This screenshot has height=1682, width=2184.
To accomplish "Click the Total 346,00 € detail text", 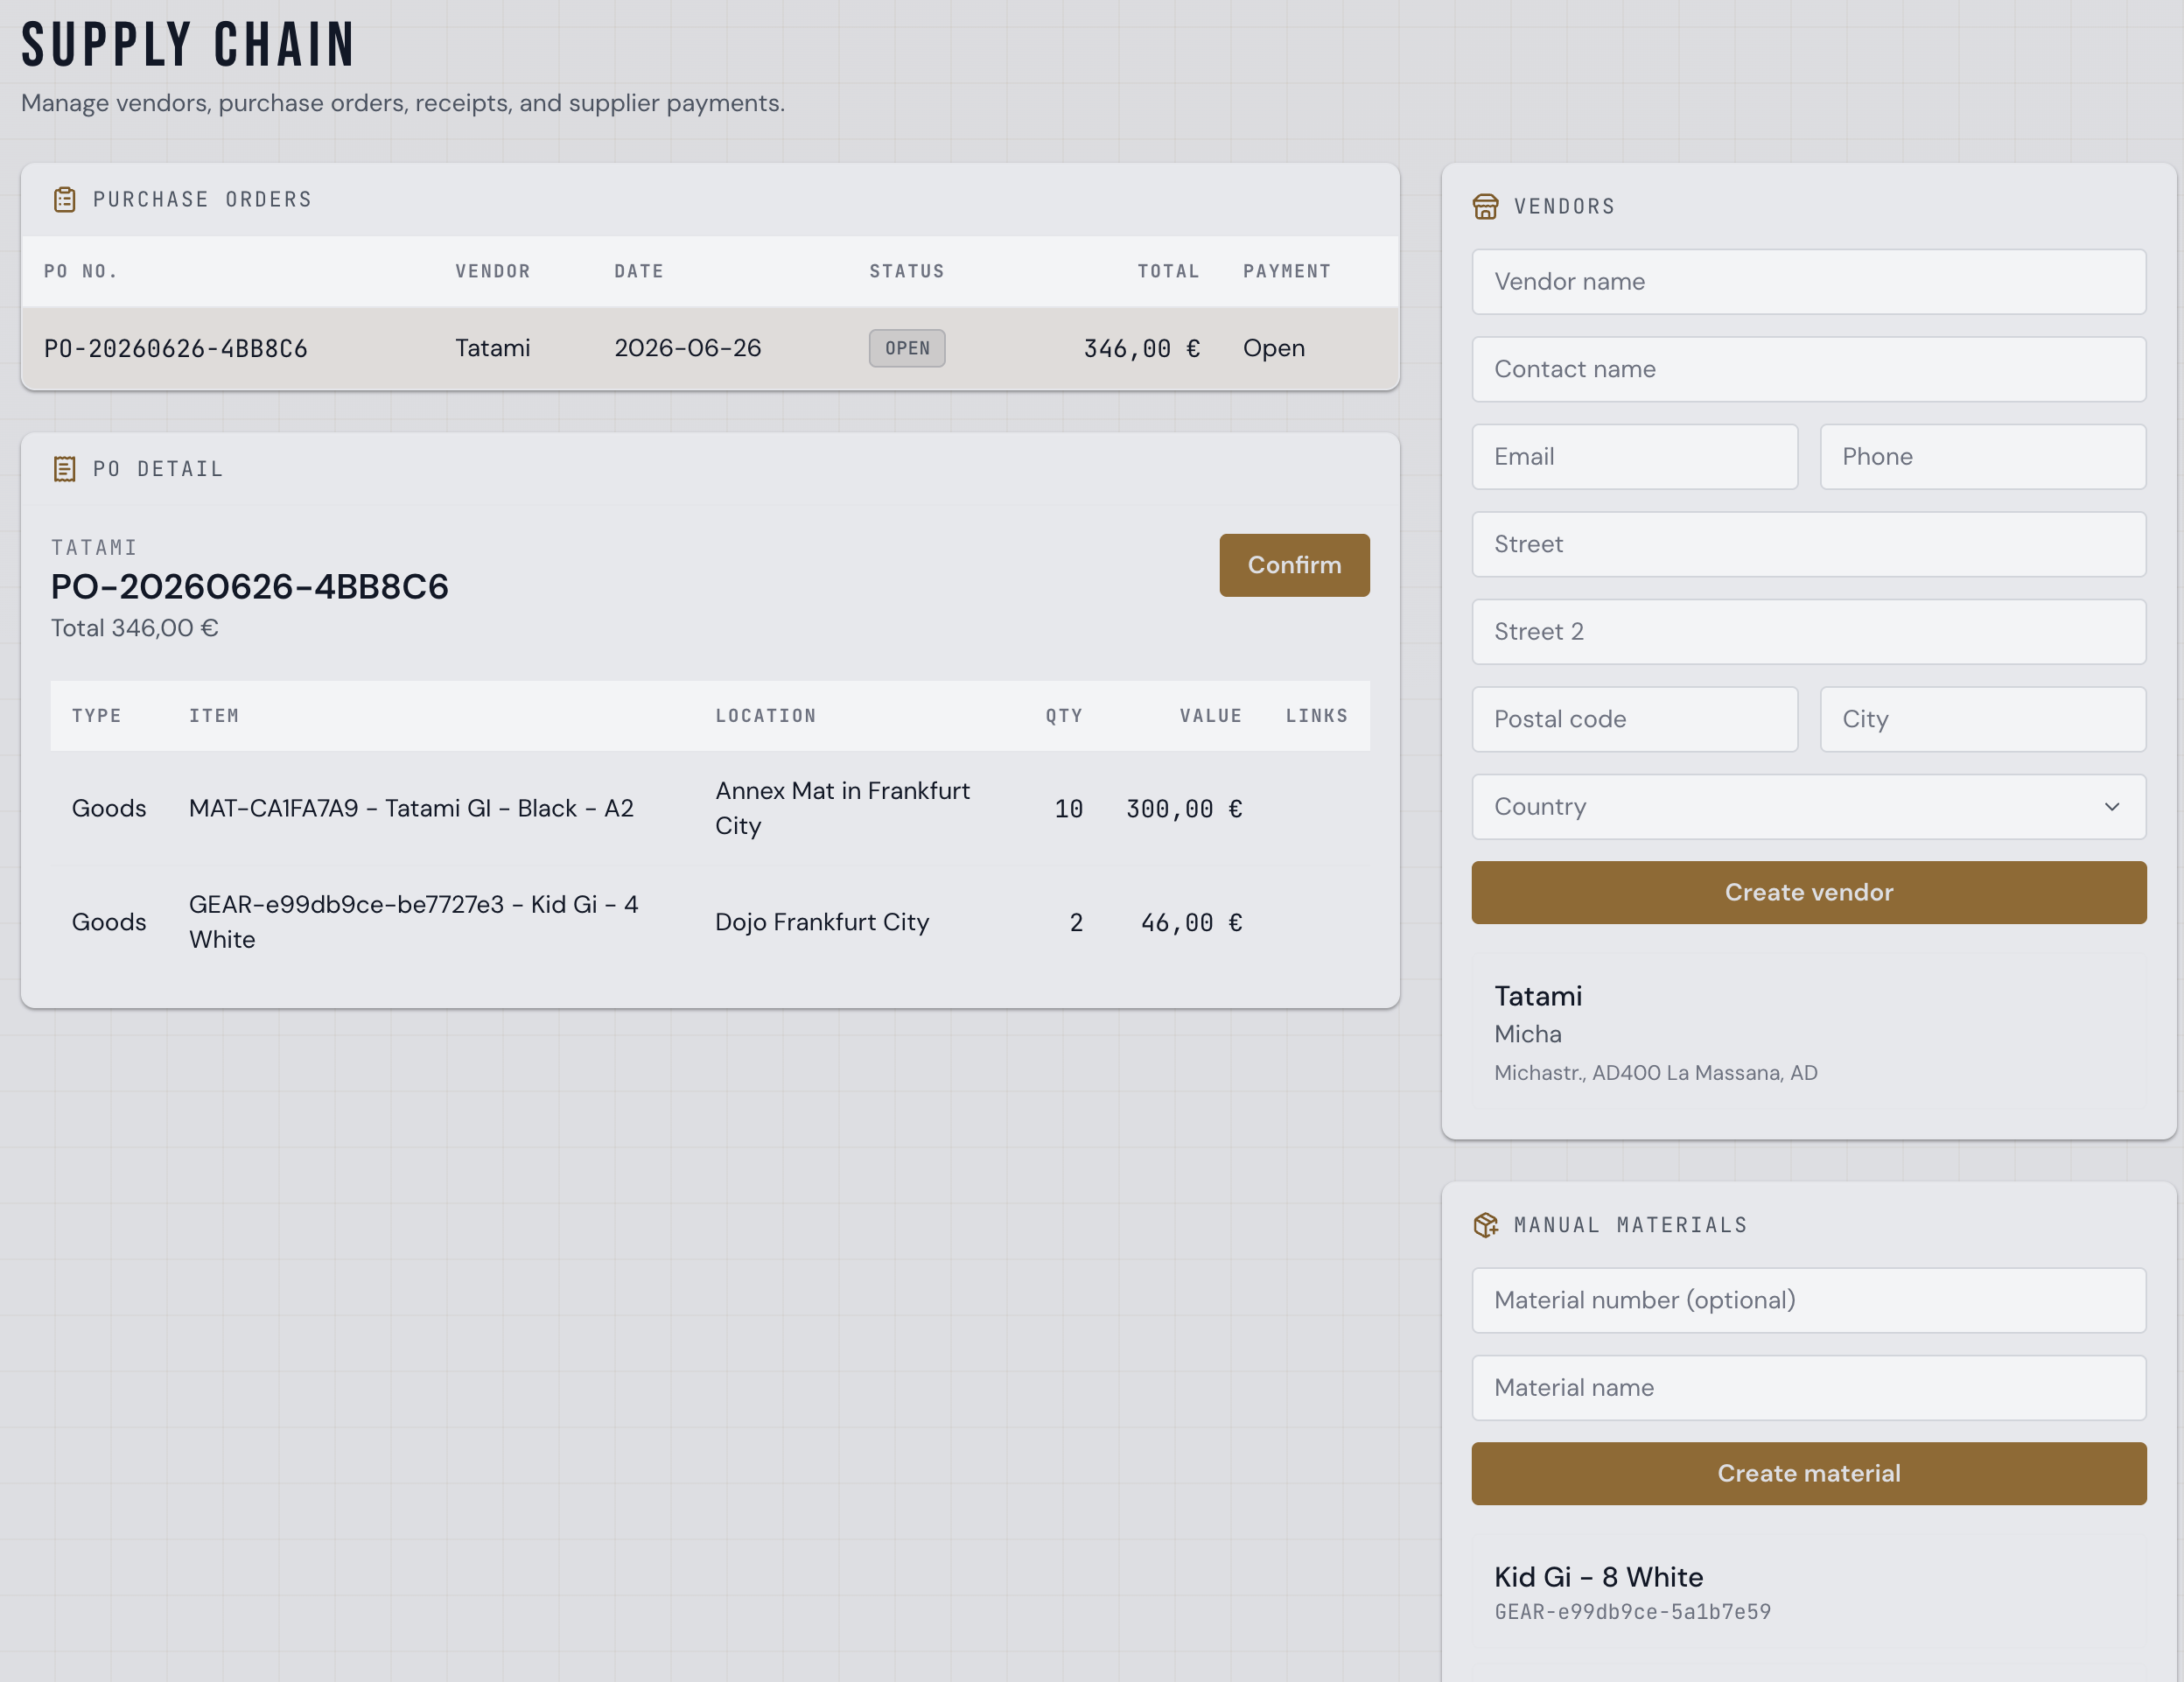I will (x=135, y=628).
